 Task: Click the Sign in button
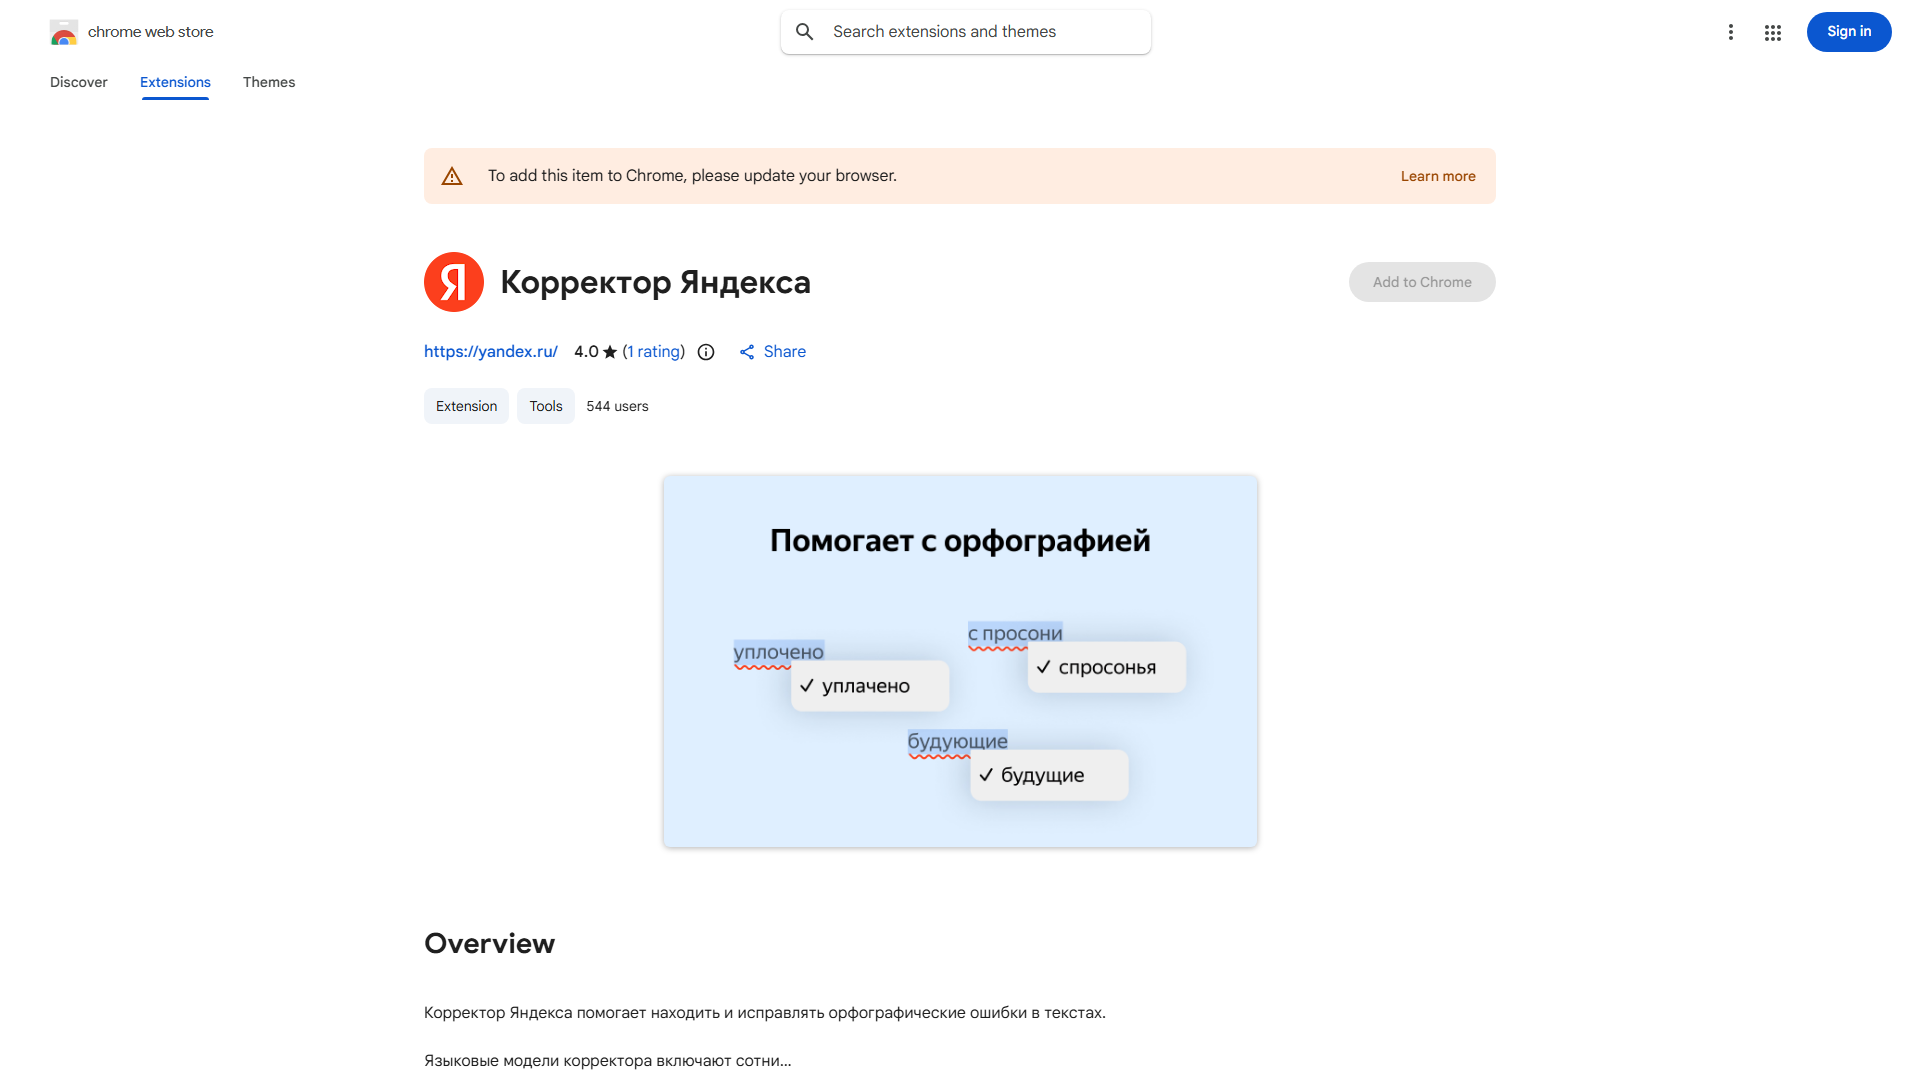click(1848, 31)
